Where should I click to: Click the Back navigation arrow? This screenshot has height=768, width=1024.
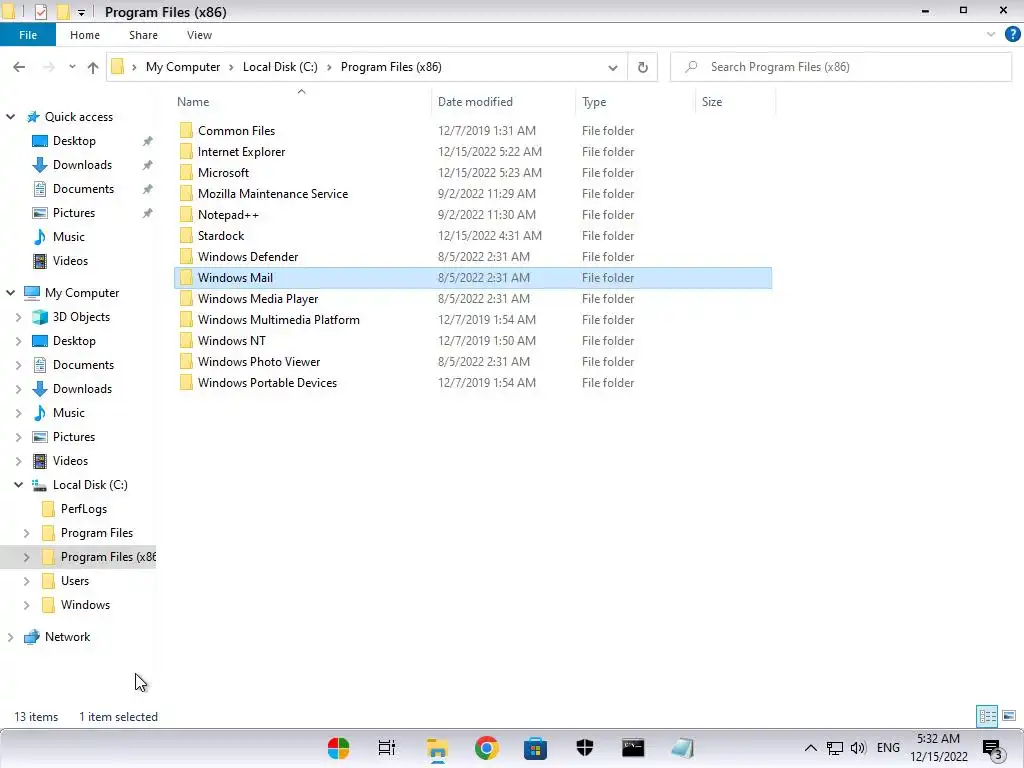pyautogui.click(x=19, y=67)
